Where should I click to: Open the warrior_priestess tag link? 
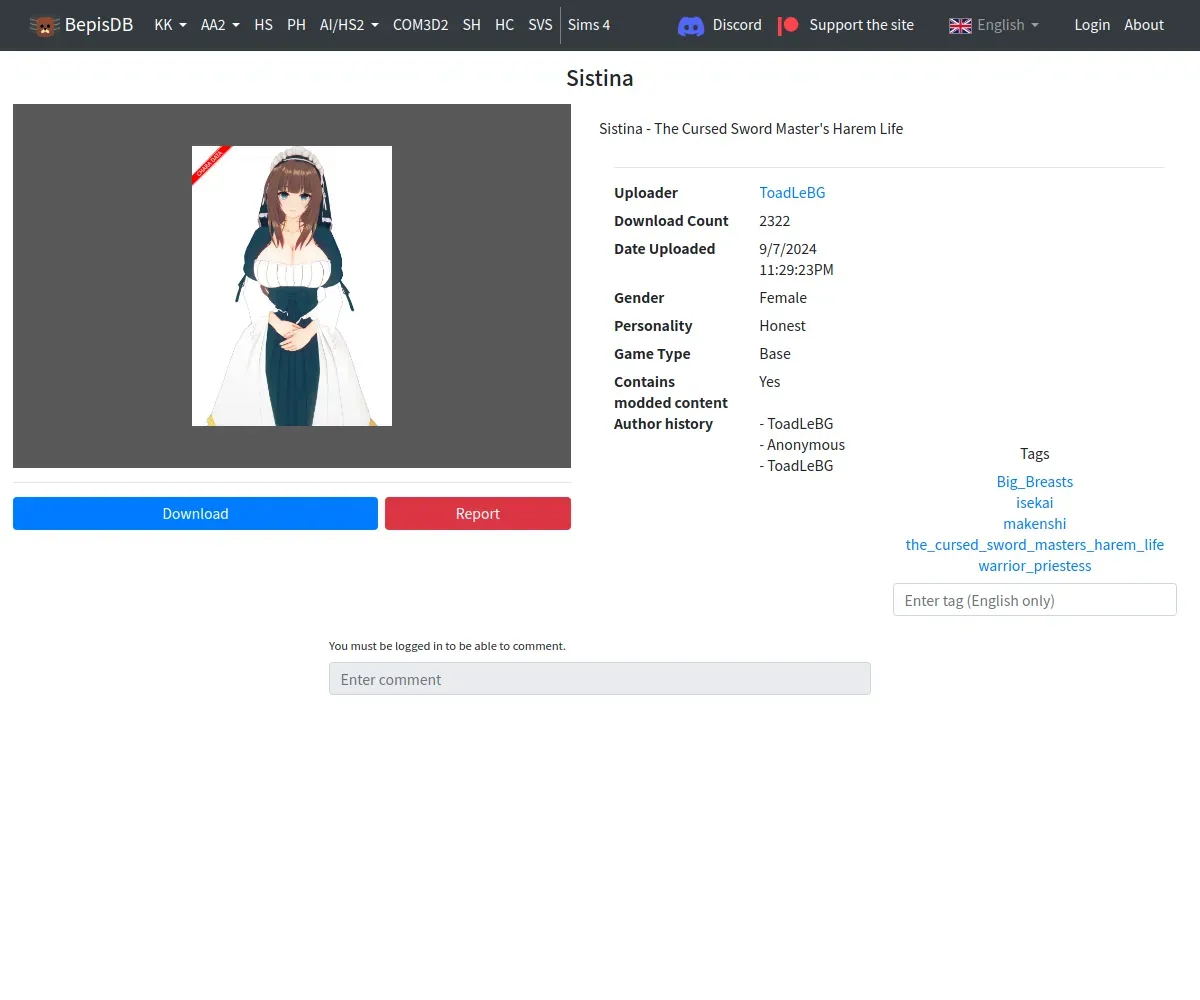1034,565
